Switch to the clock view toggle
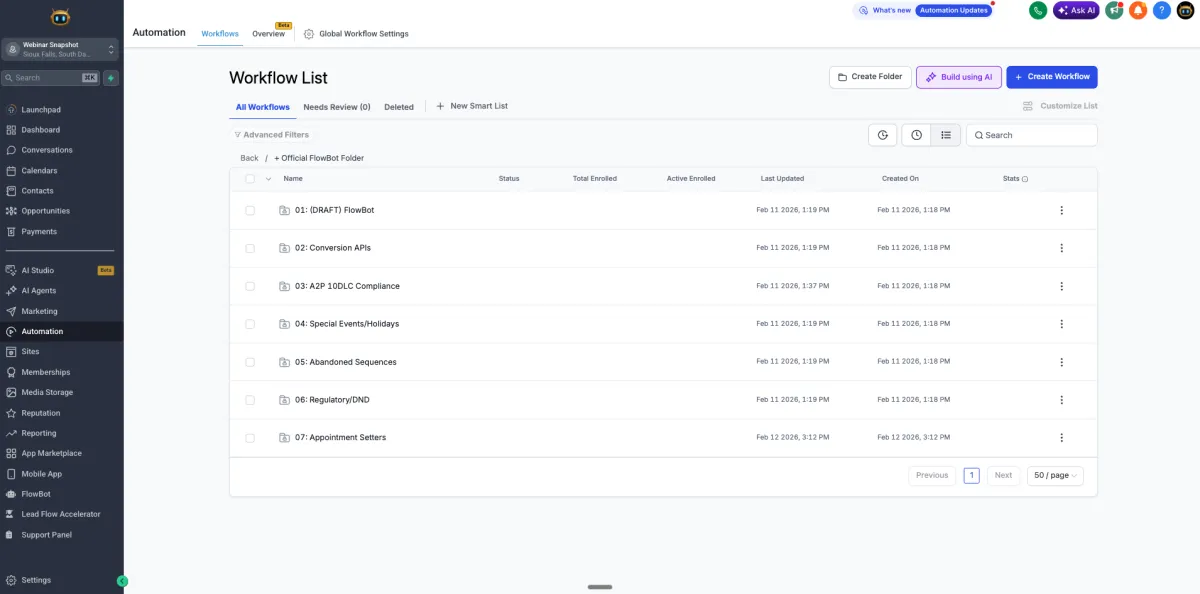1200x594 pixels. 916,135
